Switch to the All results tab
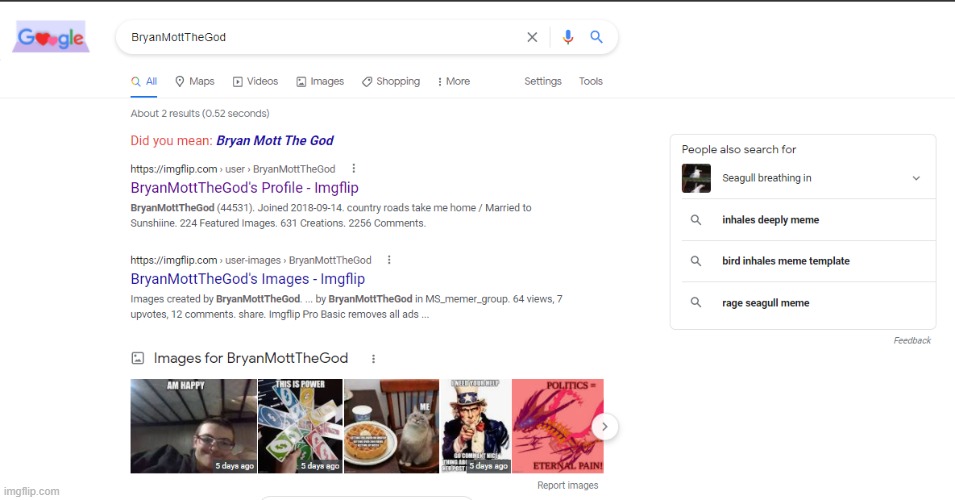955x500 pixels. click(144, 81)
